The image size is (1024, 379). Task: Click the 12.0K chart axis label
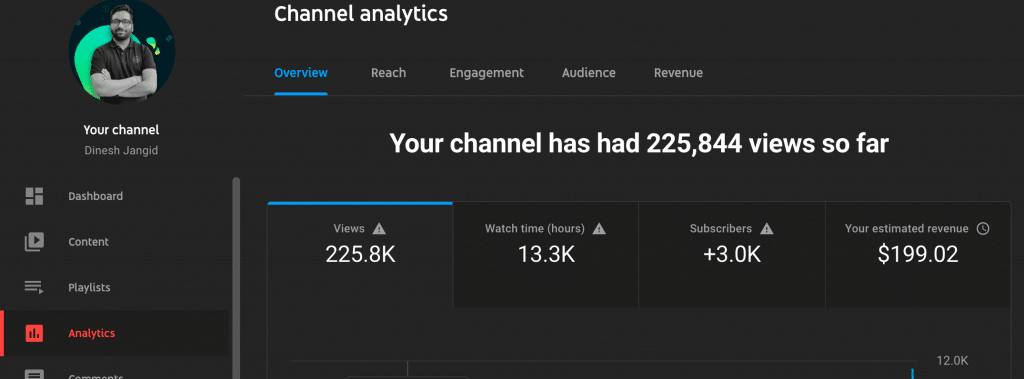[x=952, y=361]
